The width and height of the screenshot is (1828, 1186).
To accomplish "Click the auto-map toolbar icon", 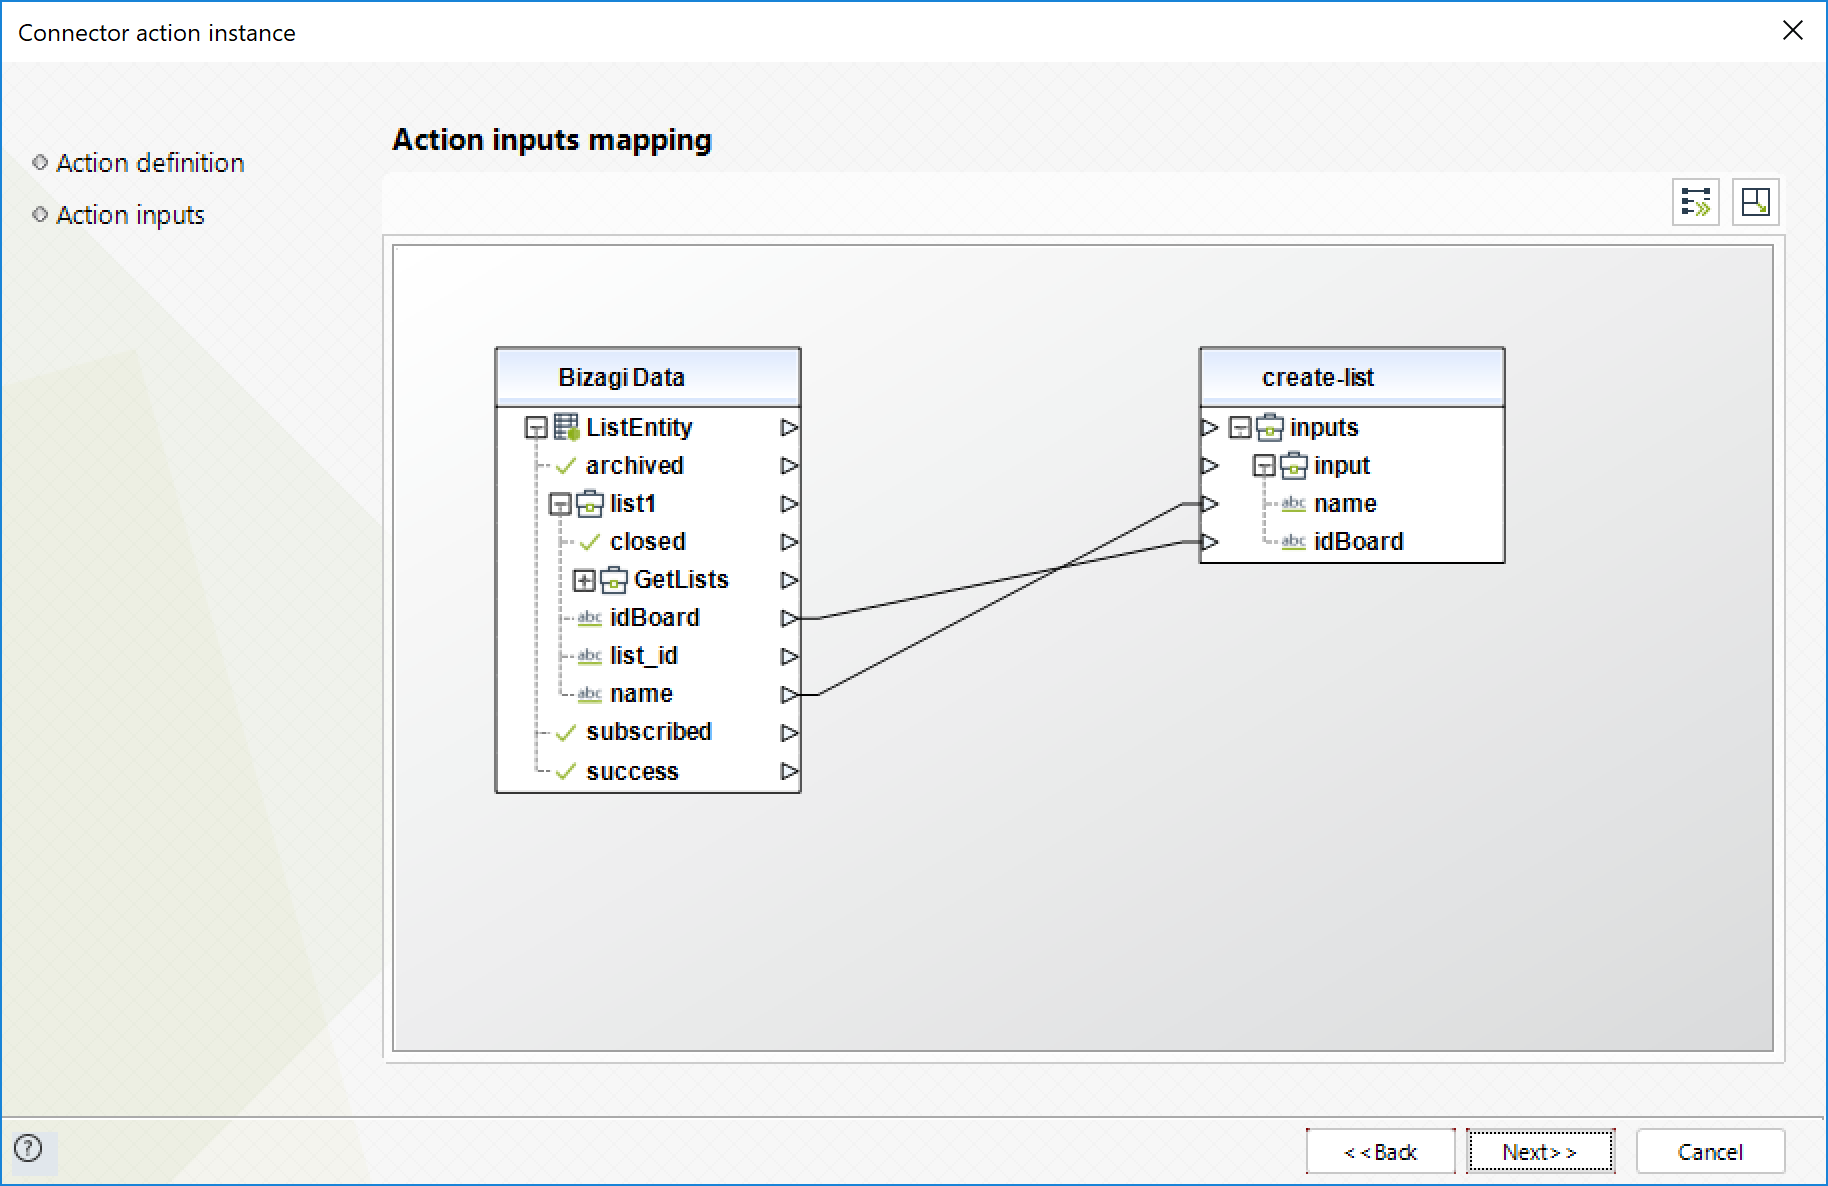I will [x=1696, y=202].
